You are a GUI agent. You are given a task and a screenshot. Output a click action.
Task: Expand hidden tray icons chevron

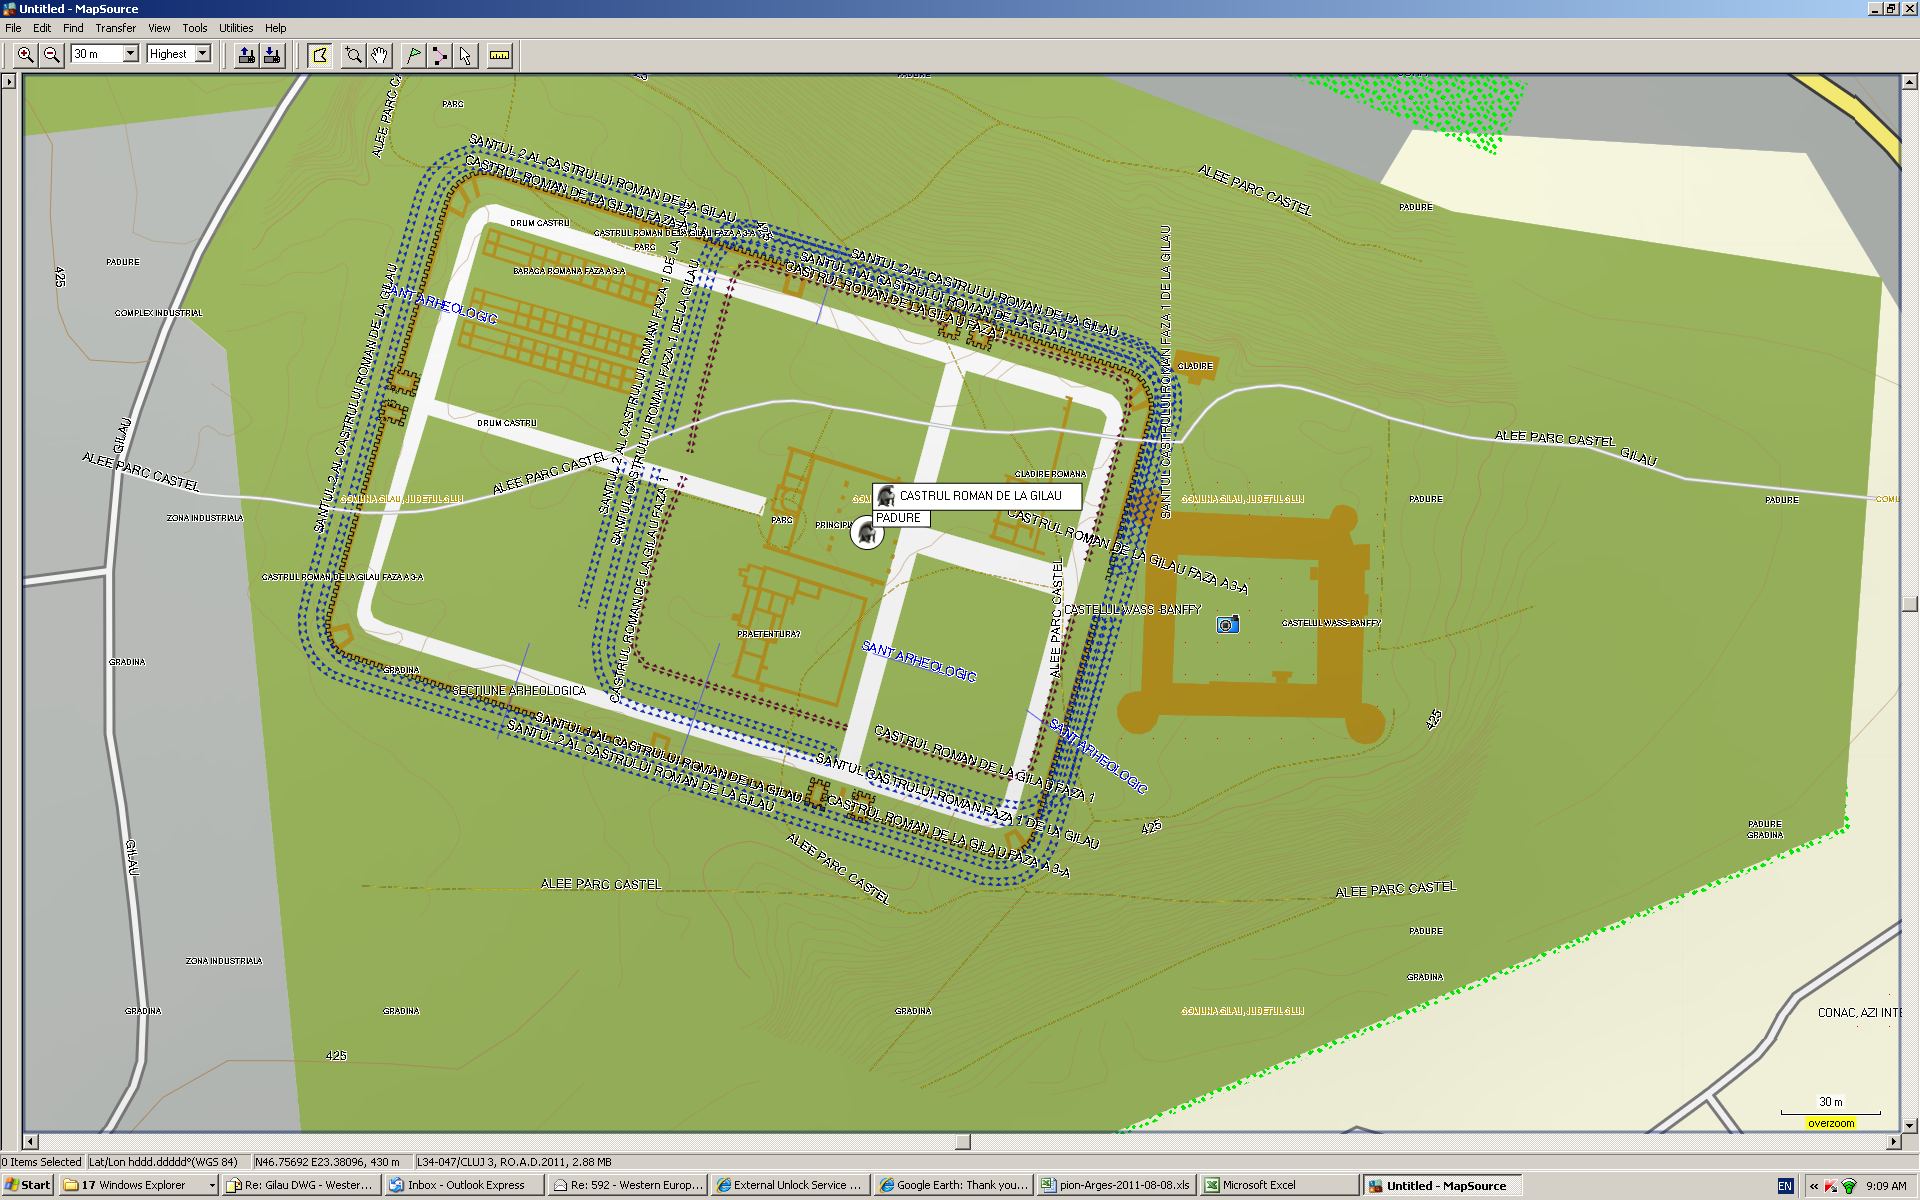[1814, 1186]
